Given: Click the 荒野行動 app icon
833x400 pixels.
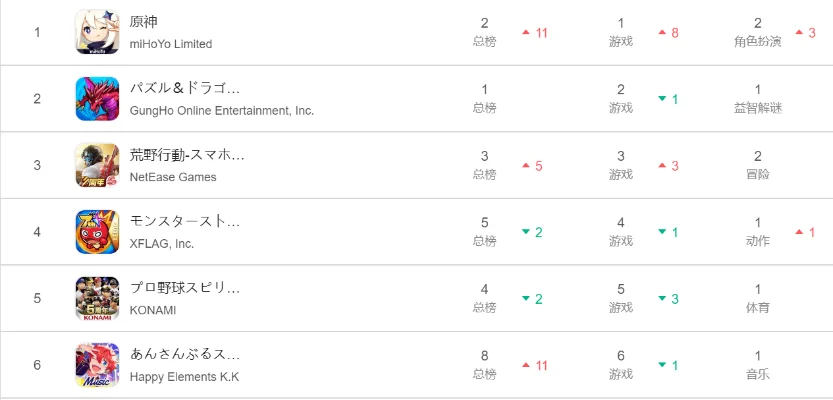Looking at the screenshot, I should (97, 165).
